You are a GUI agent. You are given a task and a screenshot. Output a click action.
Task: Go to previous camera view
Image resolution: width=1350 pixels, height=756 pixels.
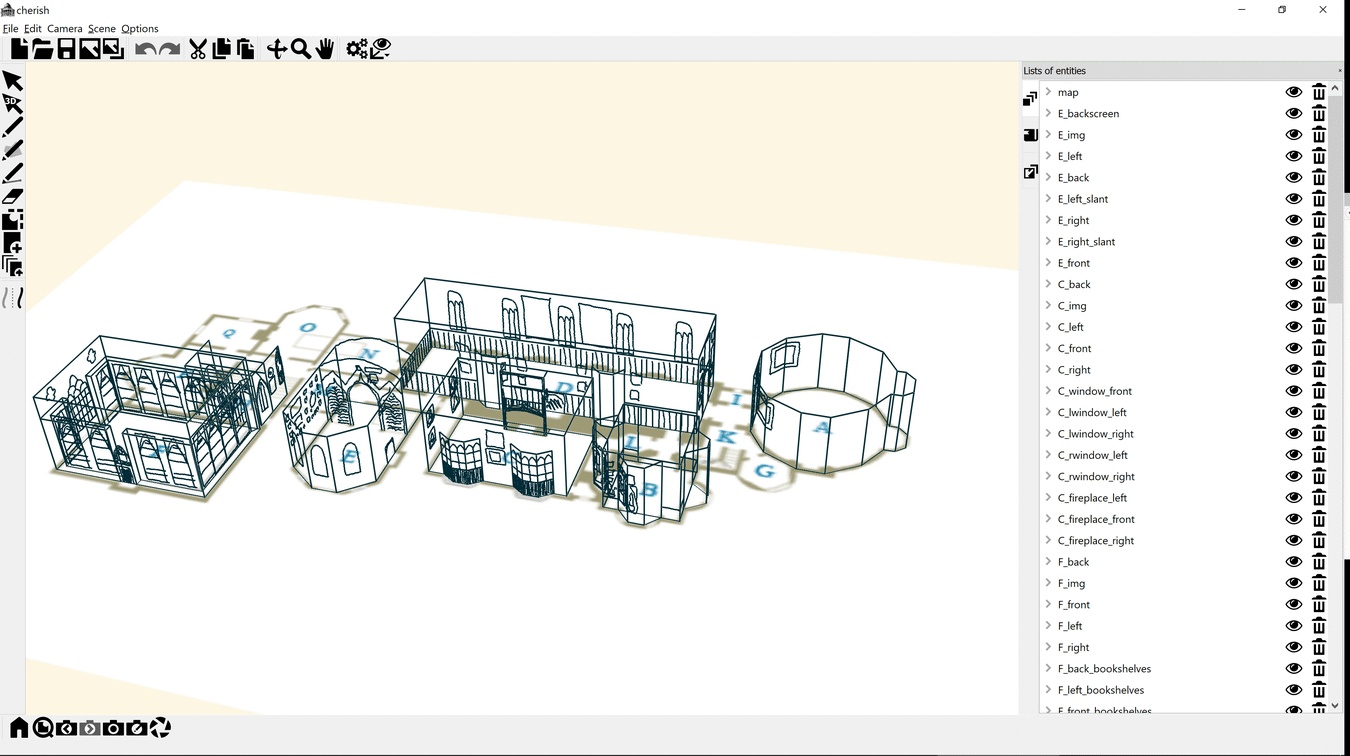(66, 728)
